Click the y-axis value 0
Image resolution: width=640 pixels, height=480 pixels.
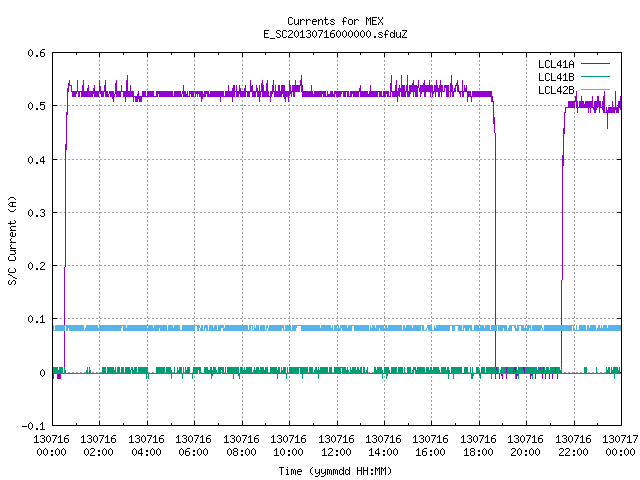pyautogui.click(x=42, y=373)
